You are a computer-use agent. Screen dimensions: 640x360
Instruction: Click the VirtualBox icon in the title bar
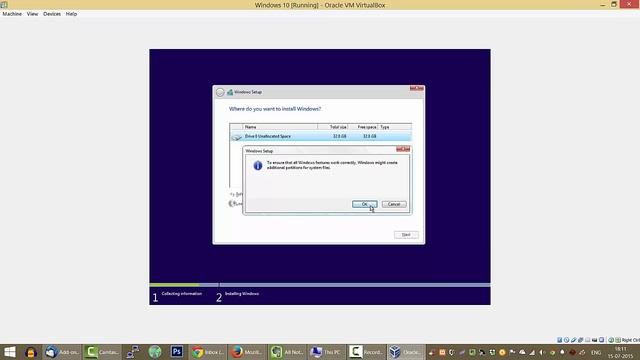click(4, 5)
